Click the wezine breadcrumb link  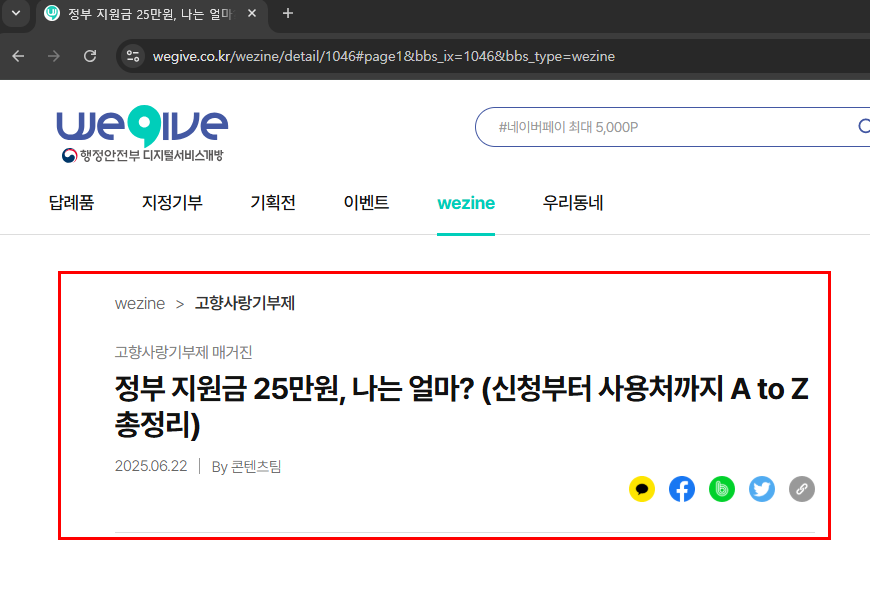pyautogui.click(x=141, y=303)
